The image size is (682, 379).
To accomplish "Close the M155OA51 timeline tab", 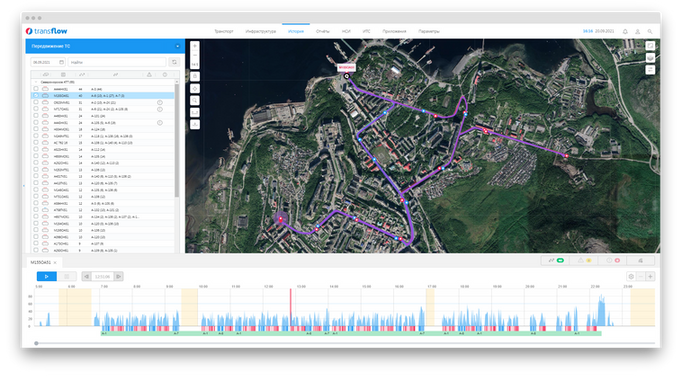I will [55, 262].
